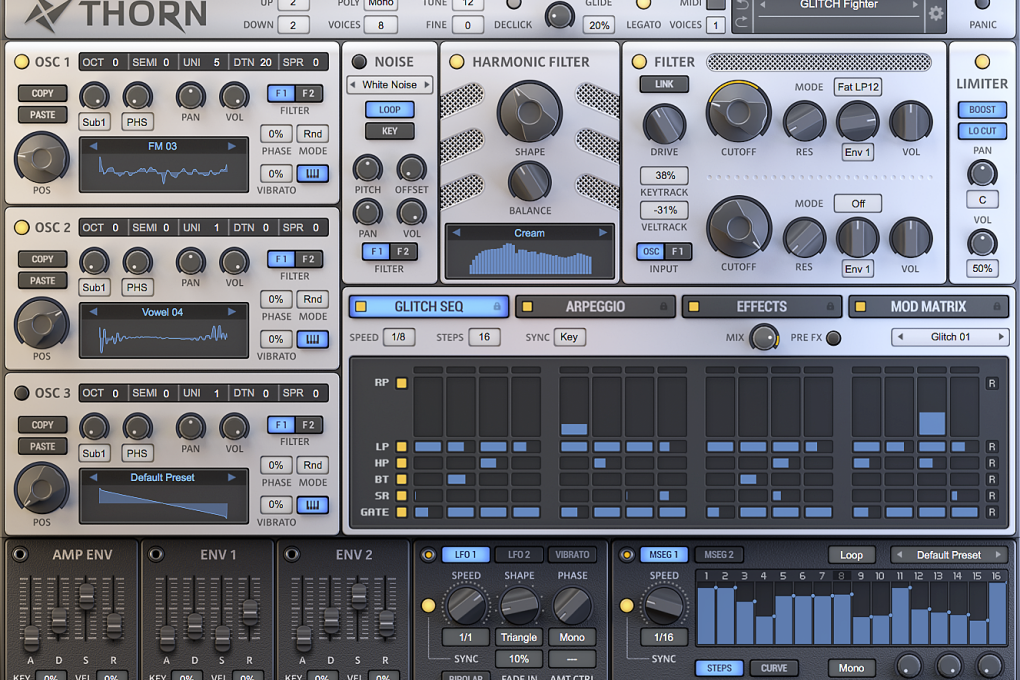The image size is (1020, 680).
Task: Click lock icon on ARPEGGIO tab
Action: pyautogui.click(x=664, y=306)
